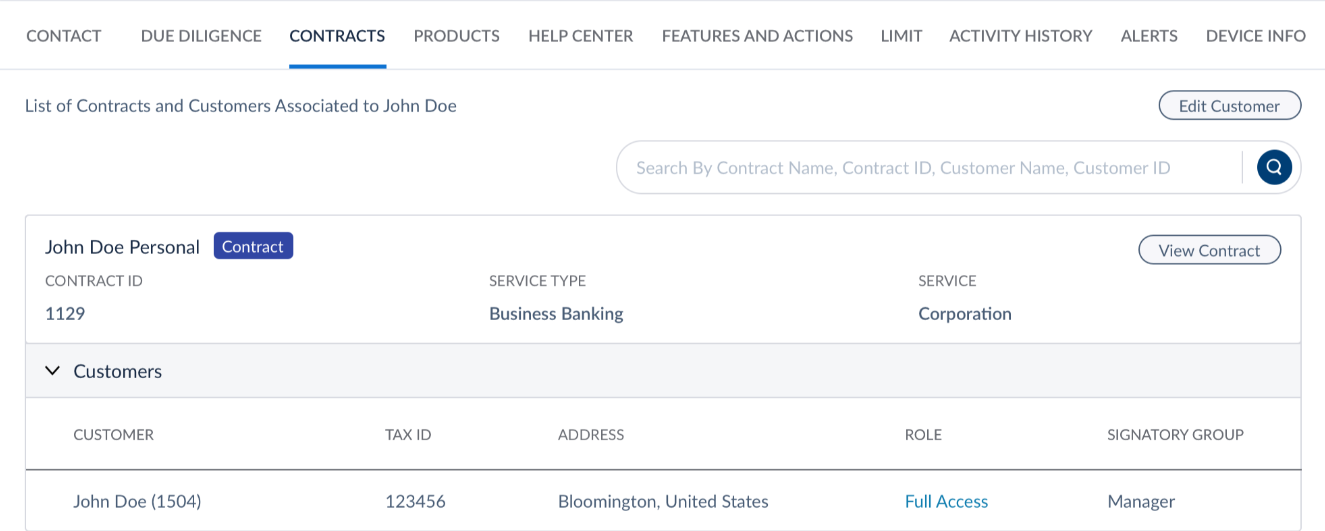Image resolution: width=1325 pixels, height=531 pixels.
Task: Click the search magnifier icon button
Action: coord(1273,168)
